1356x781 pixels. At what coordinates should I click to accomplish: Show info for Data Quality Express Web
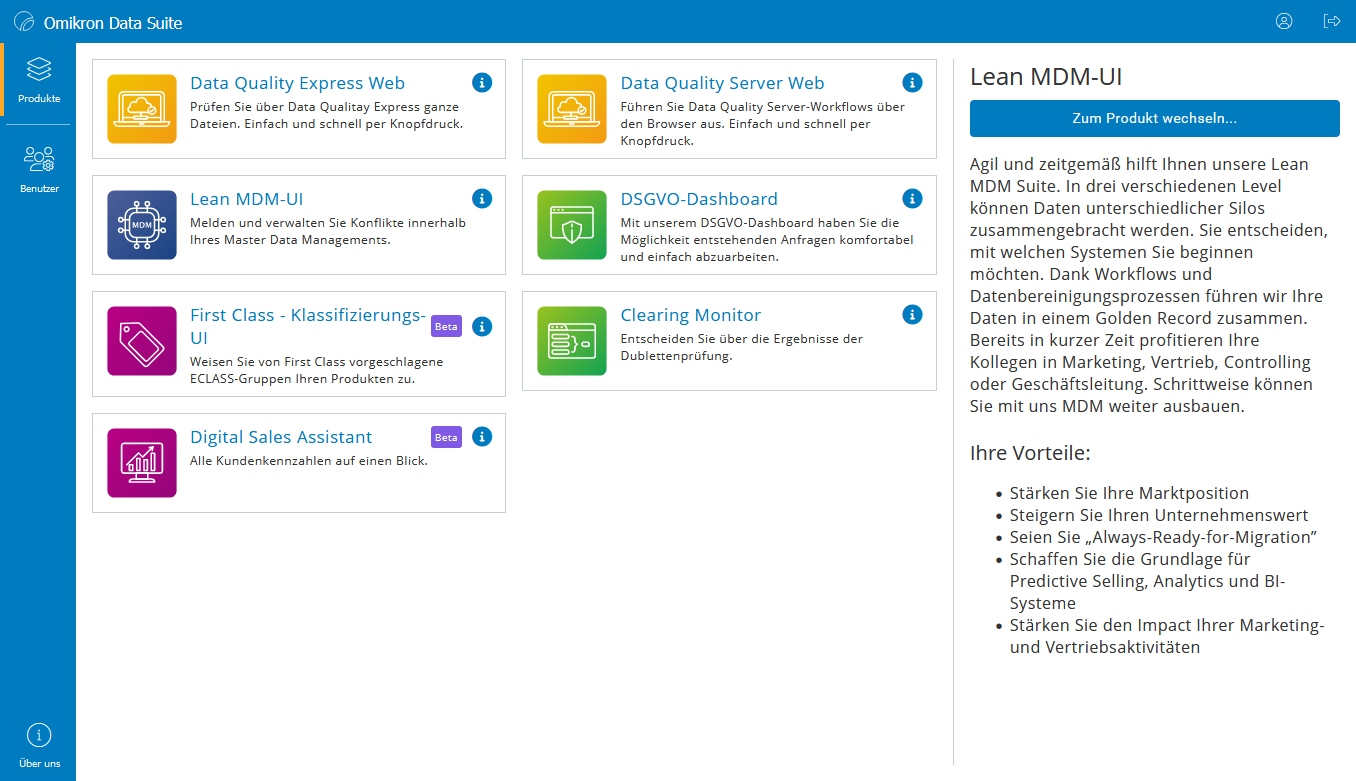(x=482, y=82)
